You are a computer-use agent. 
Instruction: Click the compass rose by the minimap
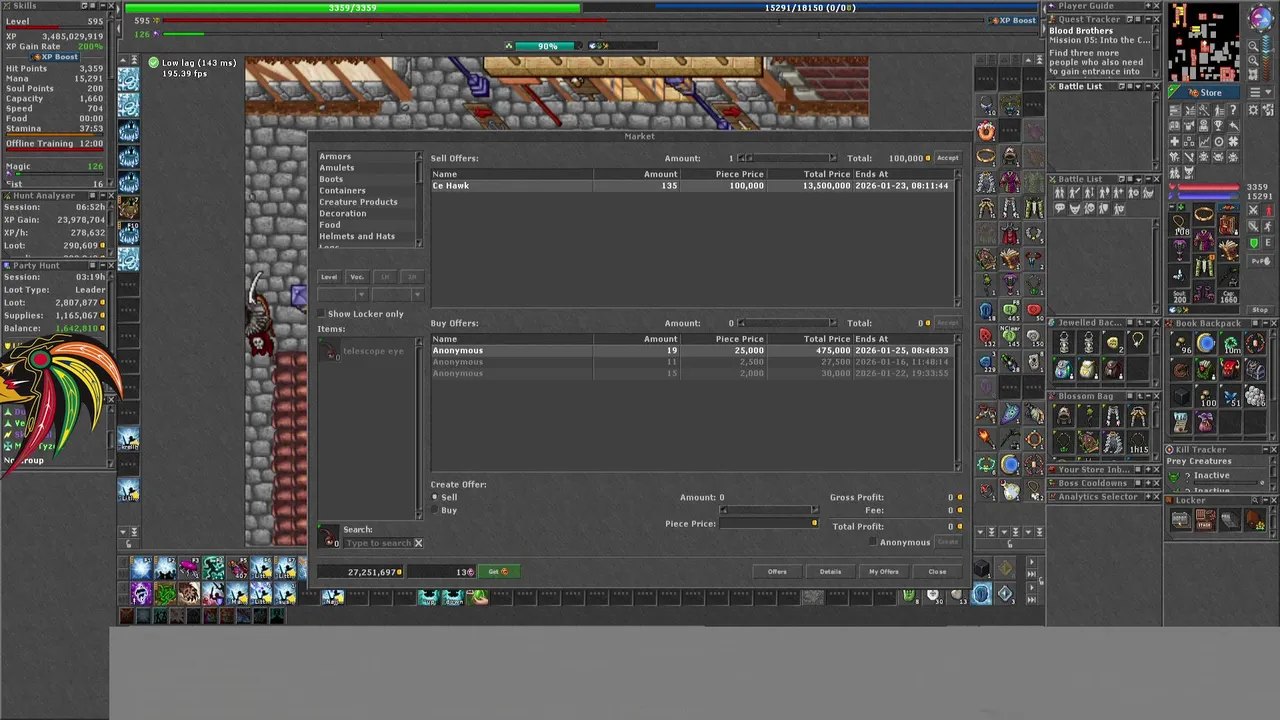click(1261, 18)
